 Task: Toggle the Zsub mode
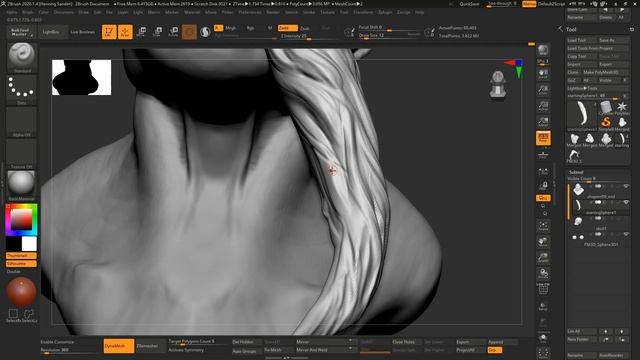(305, 28)
